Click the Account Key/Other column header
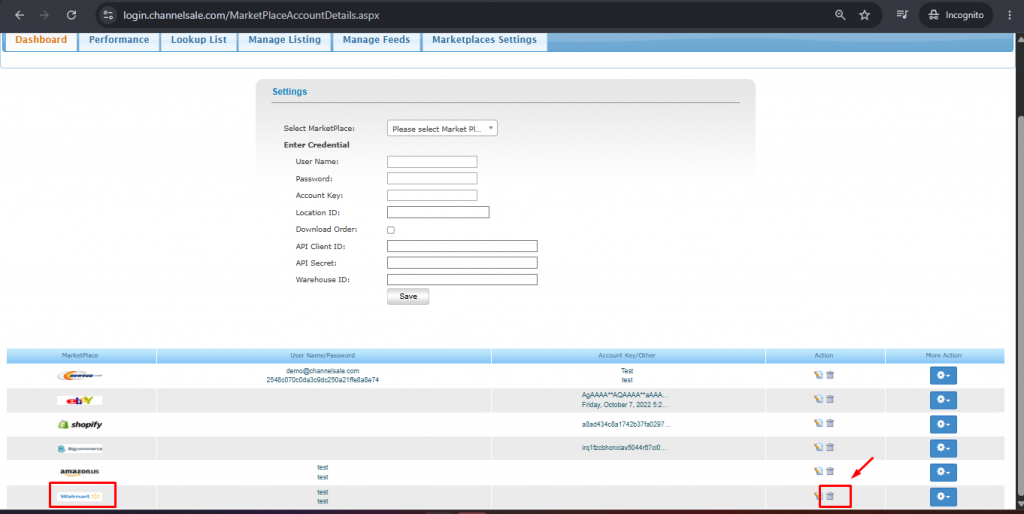 pyautogui.click(x=627, y=355)
